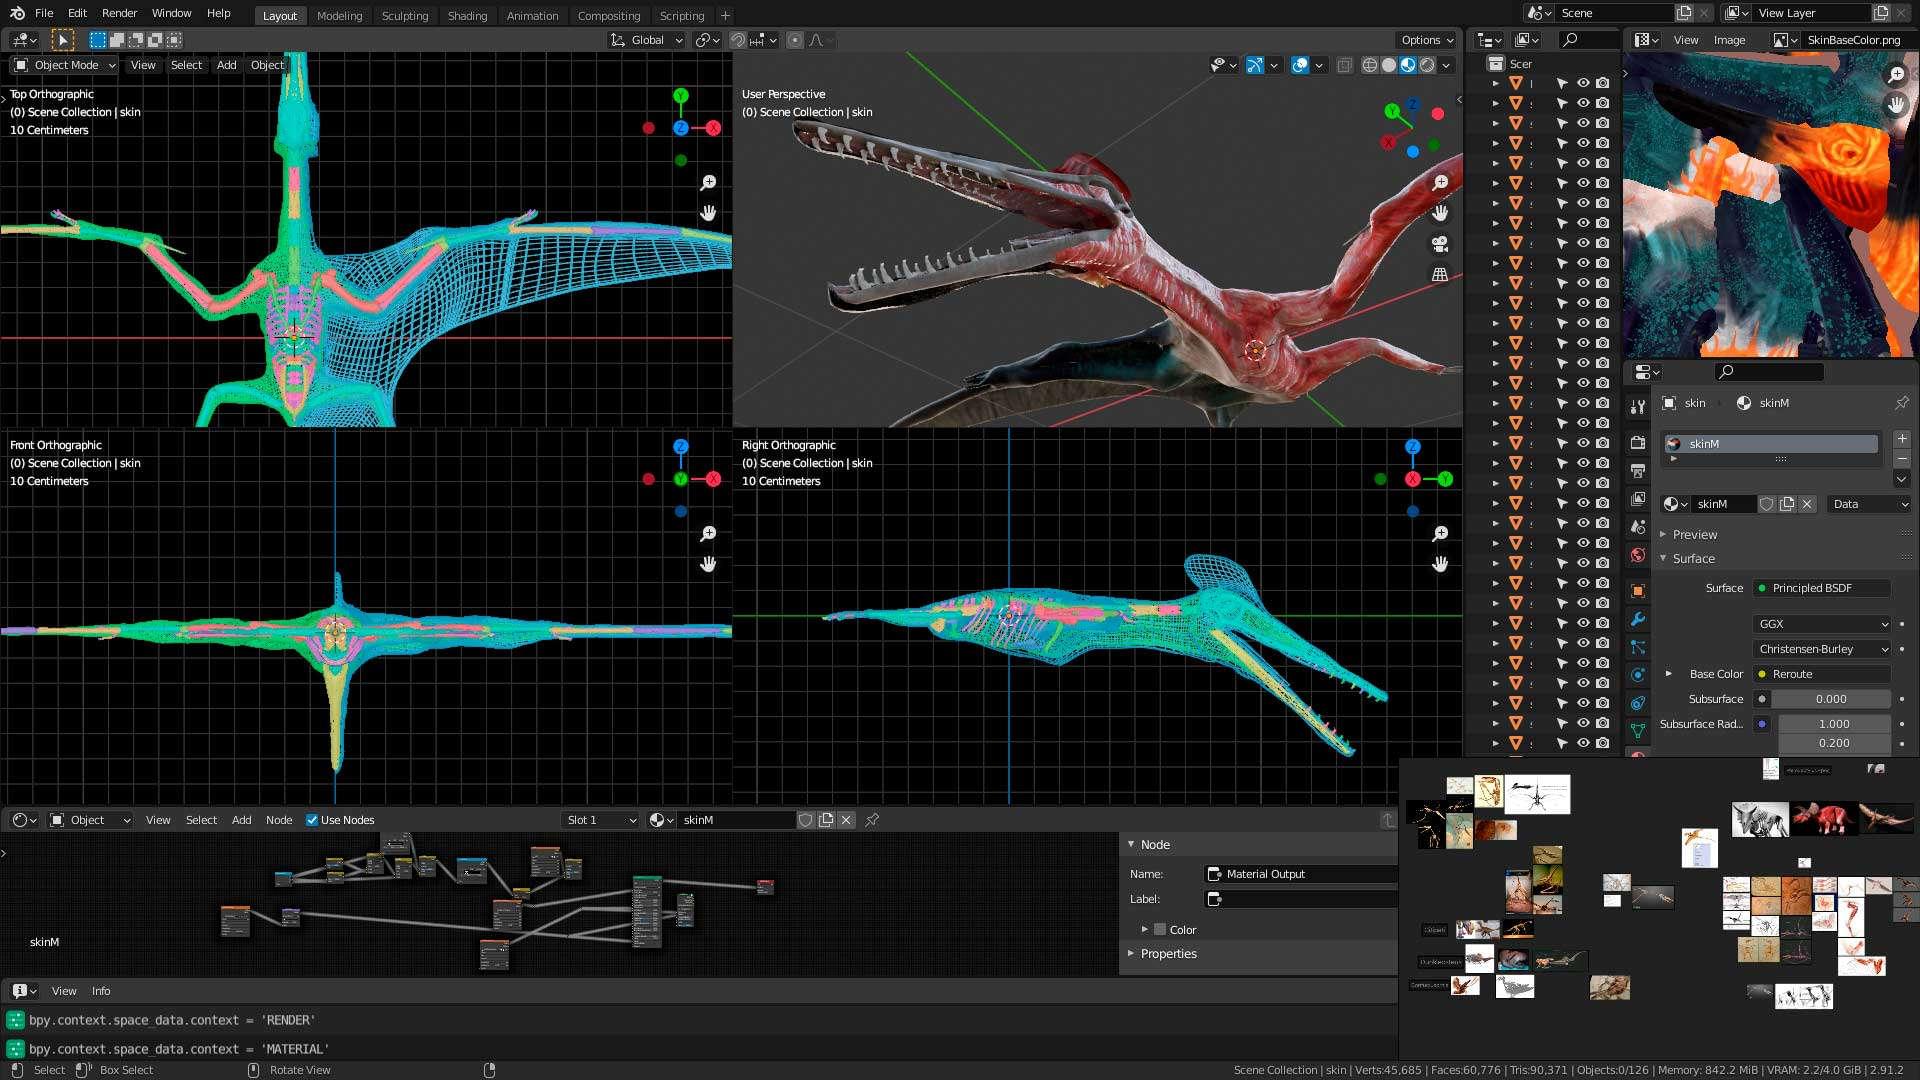Open the Render menu

tap(119, 13)
